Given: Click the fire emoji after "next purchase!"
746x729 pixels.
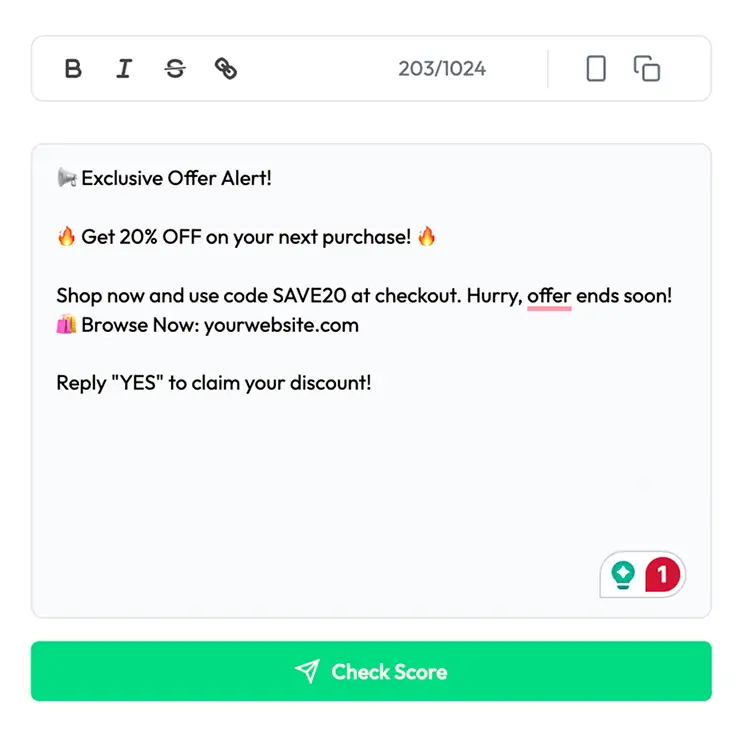Looking at the screenshot, I should pyautogui.click(x=427, y=238).
